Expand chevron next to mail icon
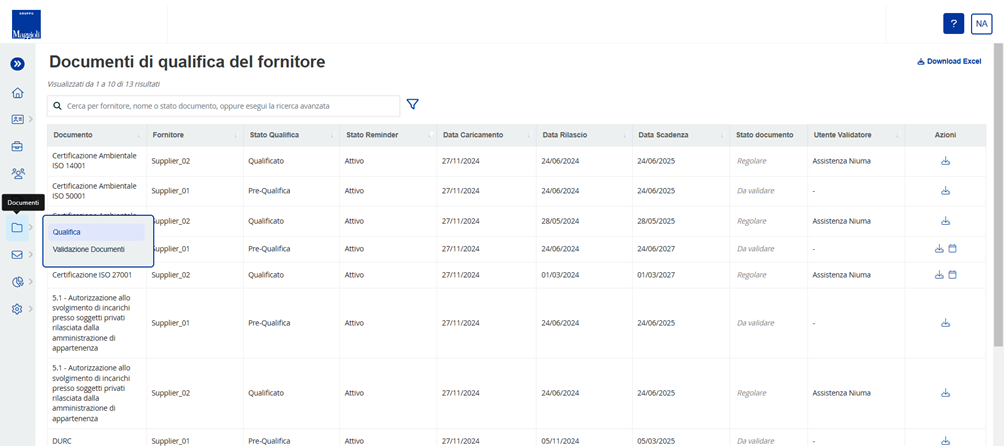 click(x=30, y=255)
